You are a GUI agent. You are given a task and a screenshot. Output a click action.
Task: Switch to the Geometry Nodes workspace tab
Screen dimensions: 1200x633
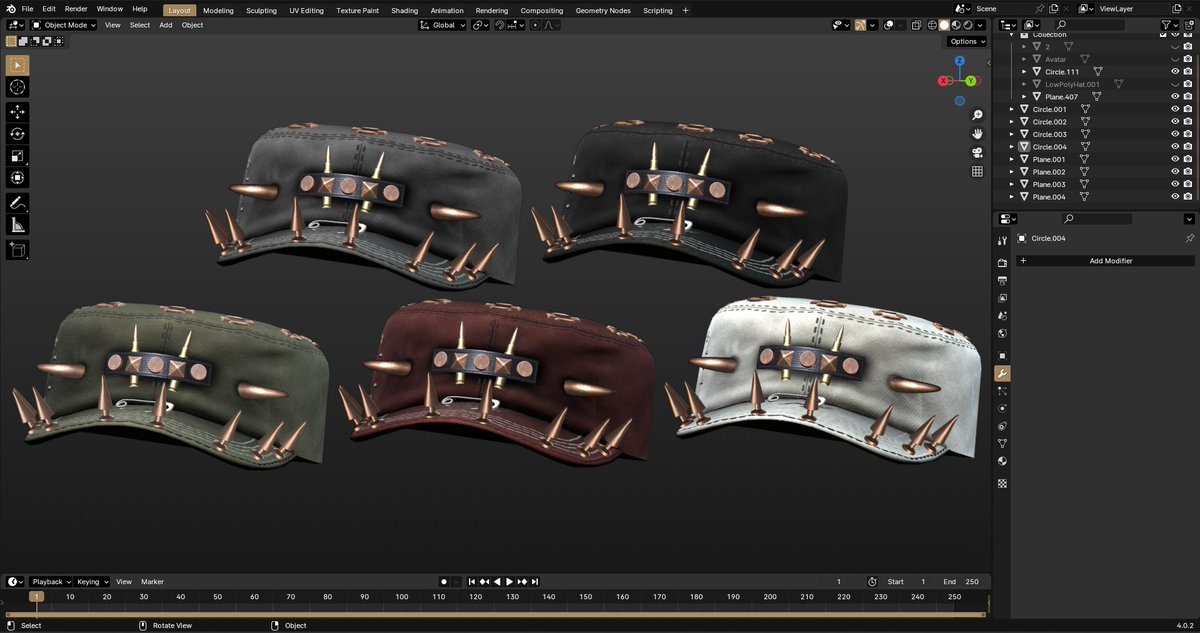pyautogui.click(x=603, y=10)
